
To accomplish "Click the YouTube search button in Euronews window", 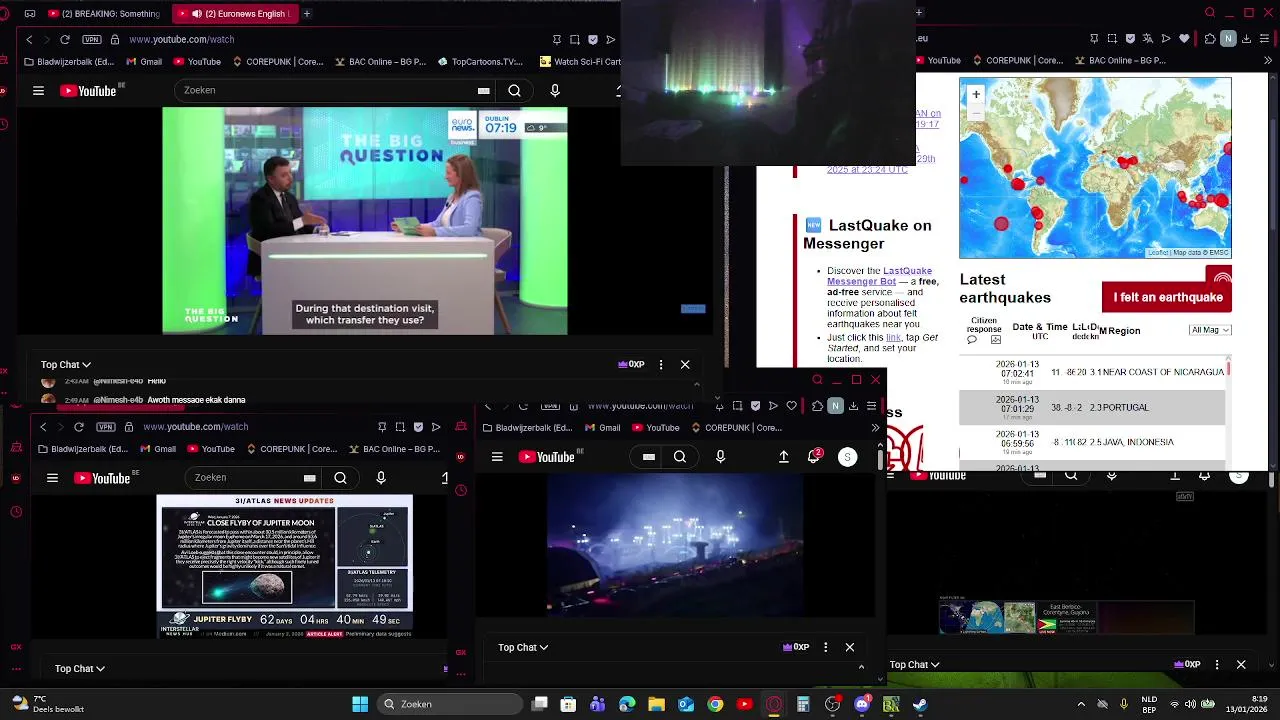I will (x=514, y=90).
